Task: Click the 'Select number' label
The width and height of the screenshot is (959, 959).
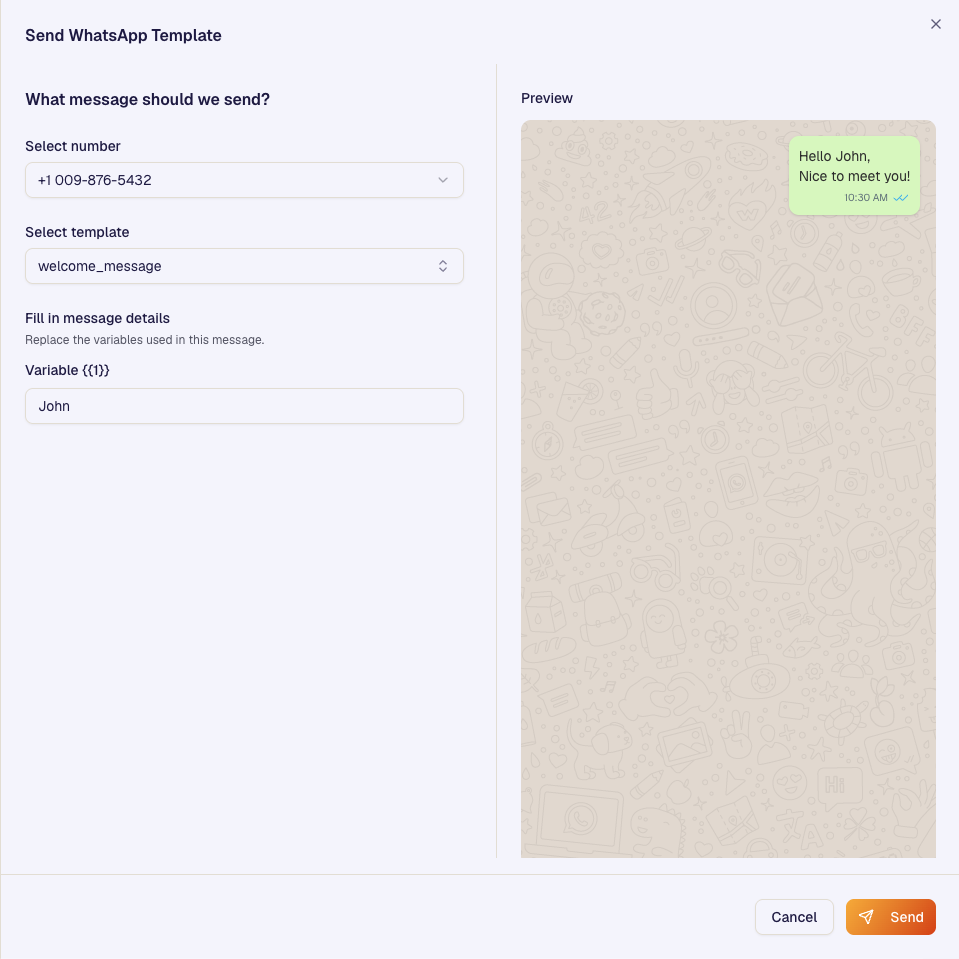Action: (x=73, y=146)
